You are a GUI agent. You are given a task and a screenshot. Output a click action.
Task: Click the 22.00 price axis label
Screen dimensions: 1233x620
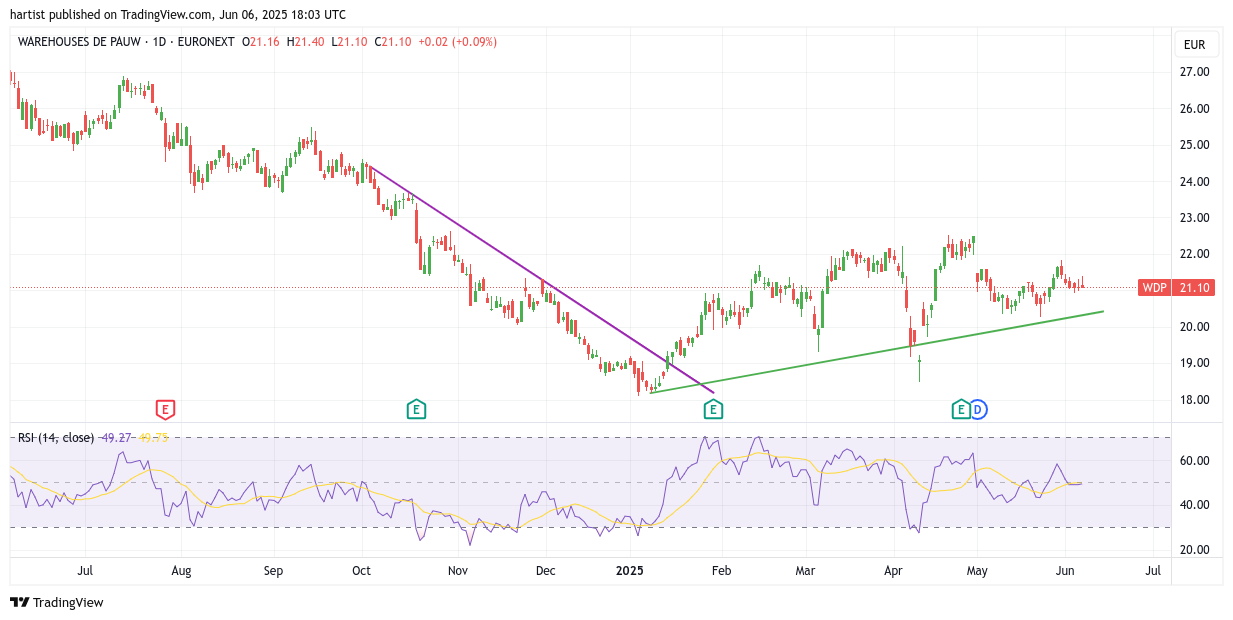pyautogui.click(x=1195, y=254)
